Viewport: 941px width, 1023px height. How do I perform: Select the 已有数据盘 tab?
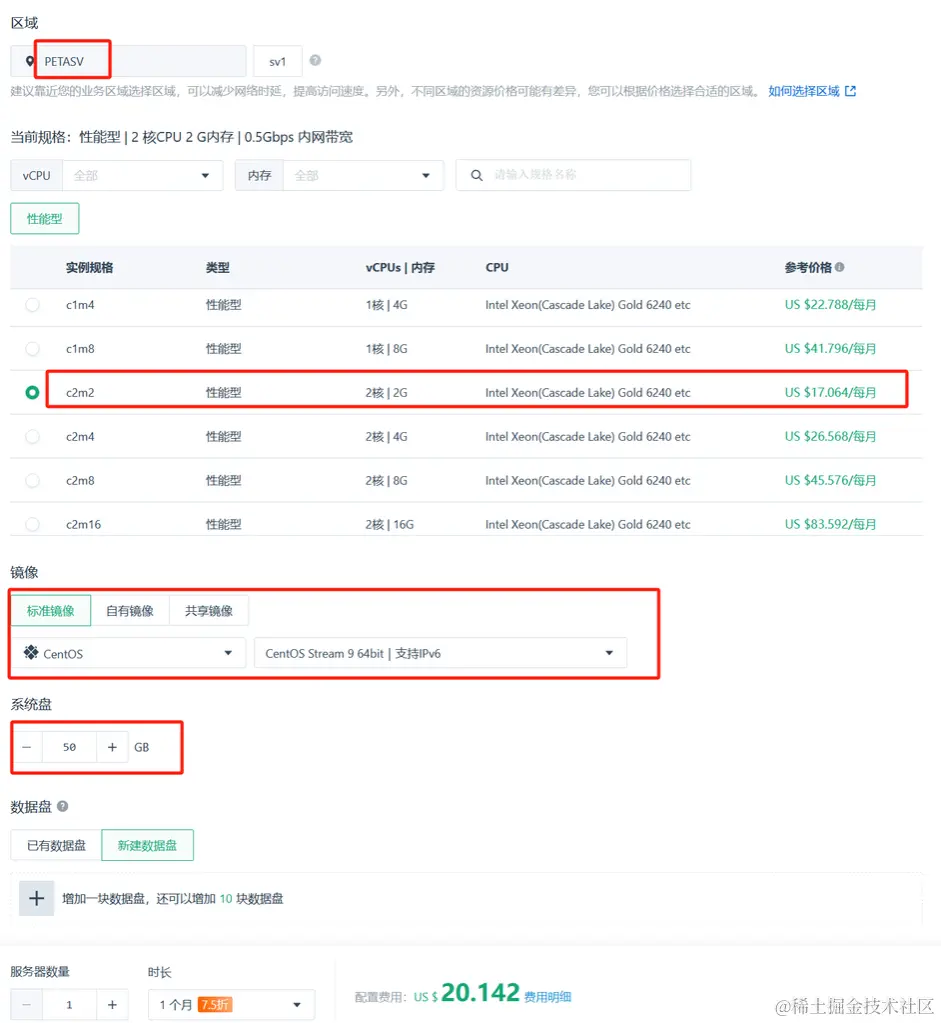pos(56,846)
